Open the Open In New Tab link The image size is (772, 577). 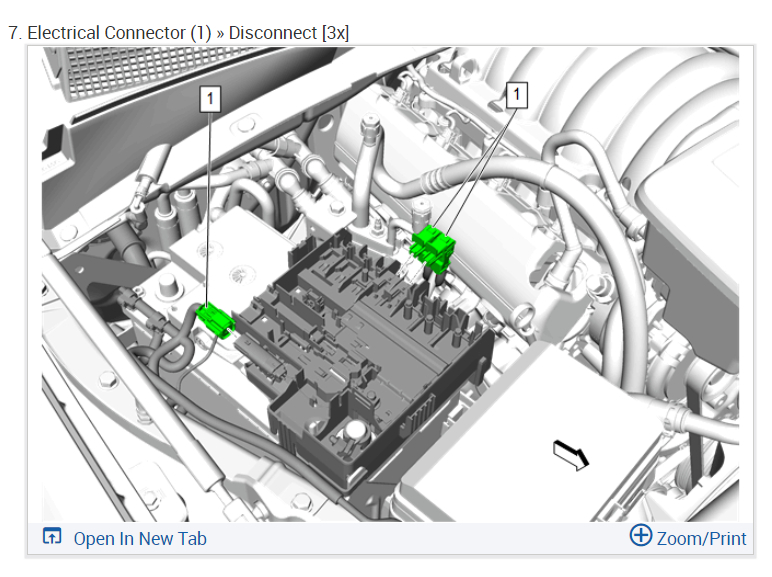[140, 539]
